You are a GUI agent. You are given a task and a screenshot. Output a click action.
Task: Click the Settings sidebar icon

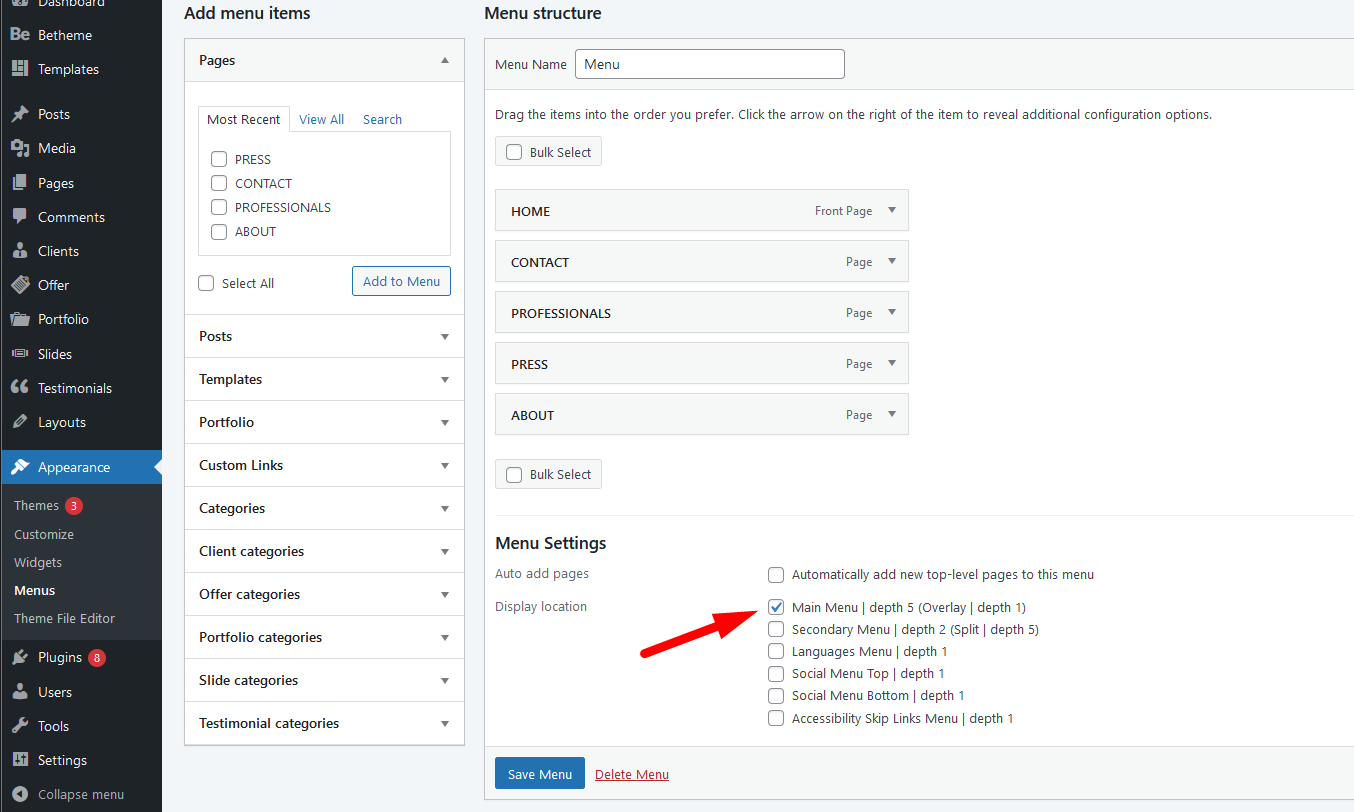click(x=20, y=760)
